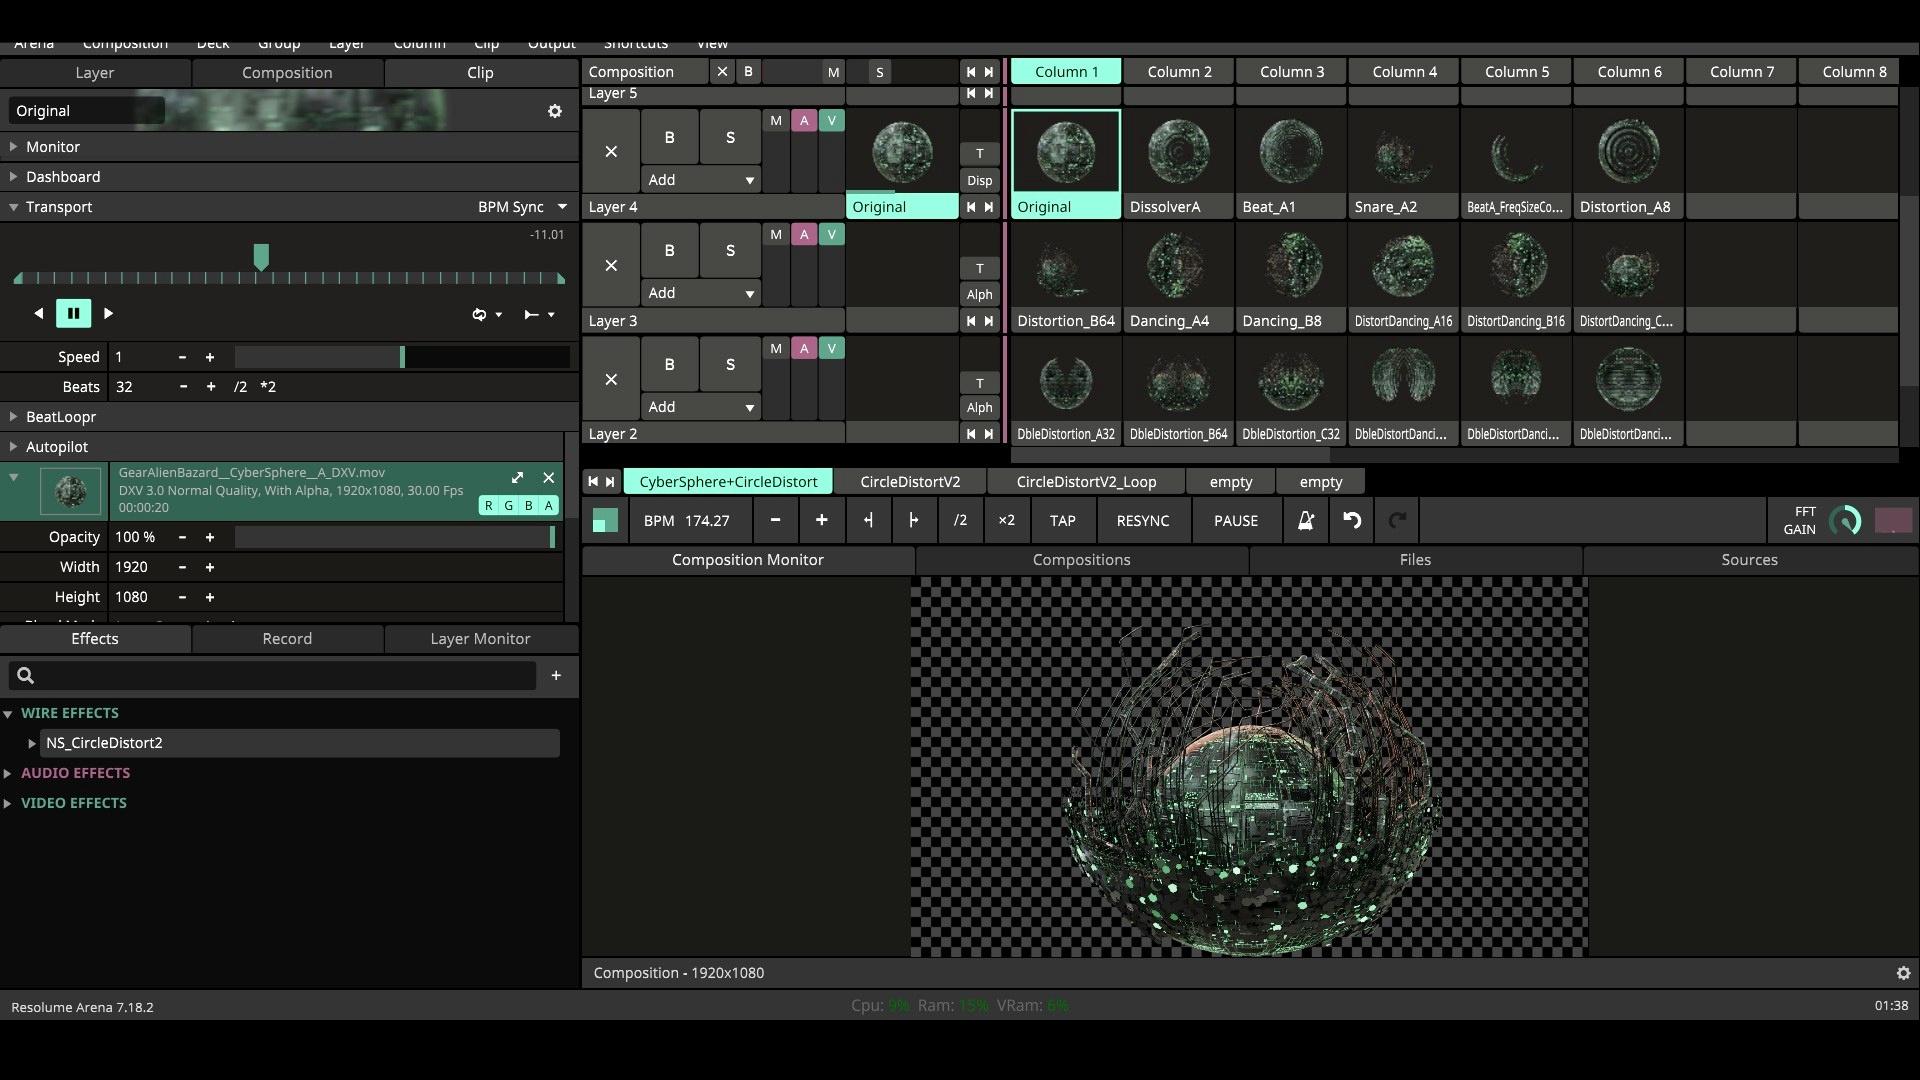Select CircleDistortV2 deck tab
Viewport: 1920px width, 1080px height.
(x=910, y=482)
